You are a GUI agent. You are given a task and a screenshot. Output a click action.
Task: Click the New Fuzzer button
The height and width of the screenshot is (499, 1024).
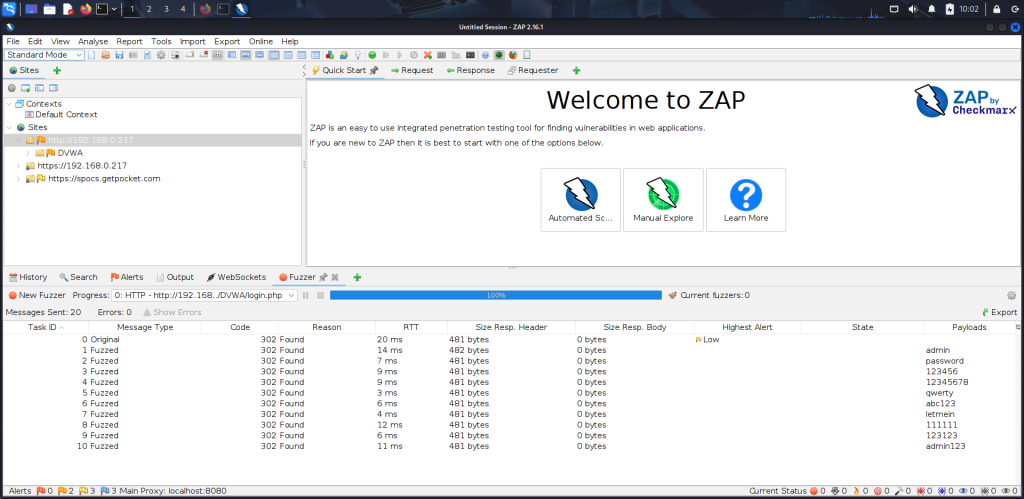(x=37, y=295)
